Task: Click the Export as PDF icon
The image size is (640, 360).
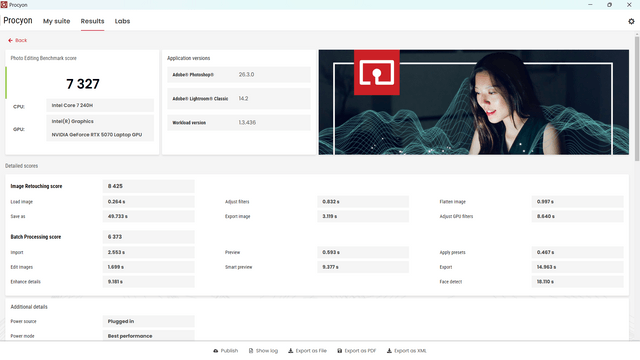Action: [x=340, y=351]
